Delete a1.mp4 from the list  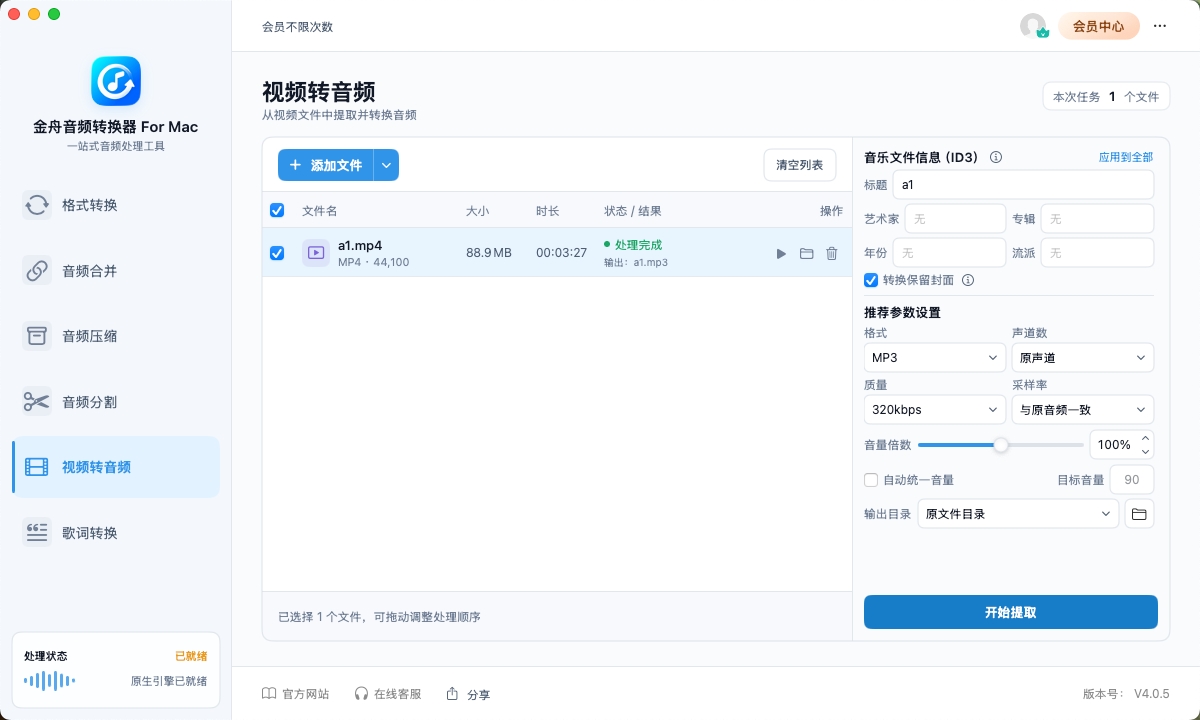click(x=832, y=253)
